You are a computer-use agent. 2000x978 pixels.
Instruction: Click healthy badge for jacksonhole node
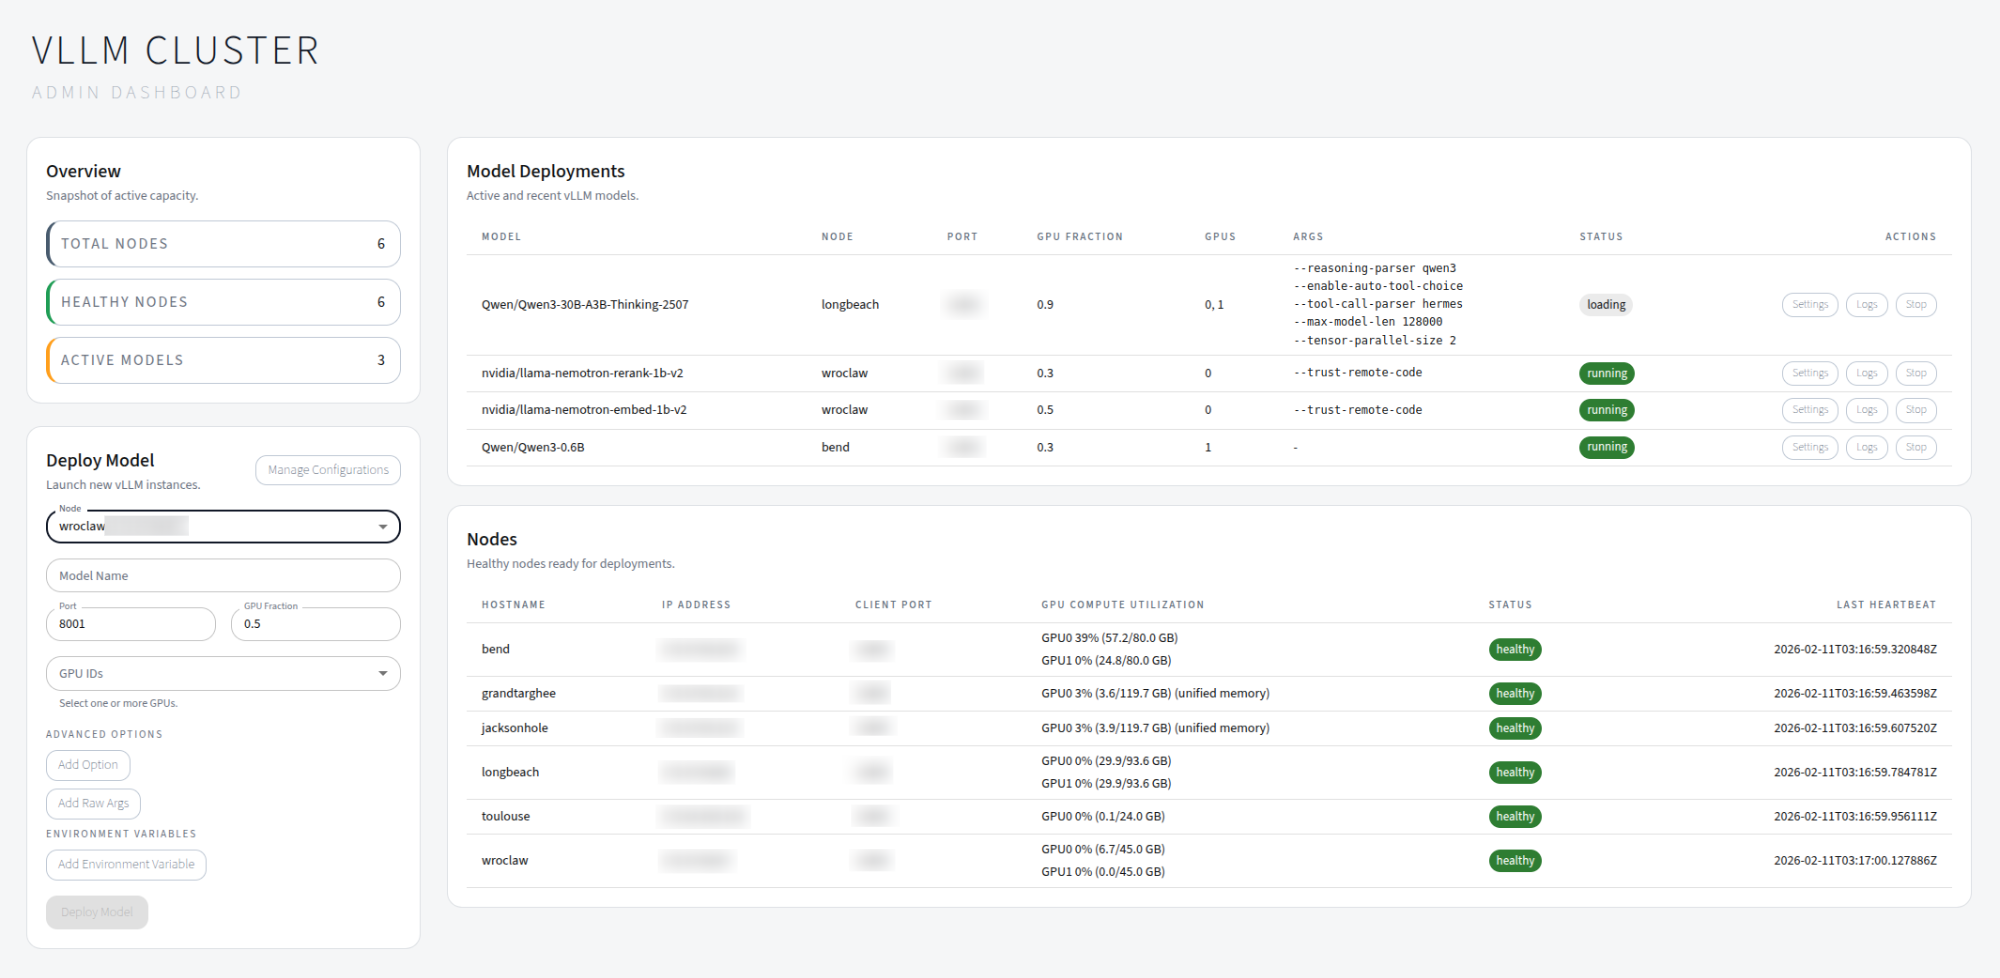tap(1515, 729)
